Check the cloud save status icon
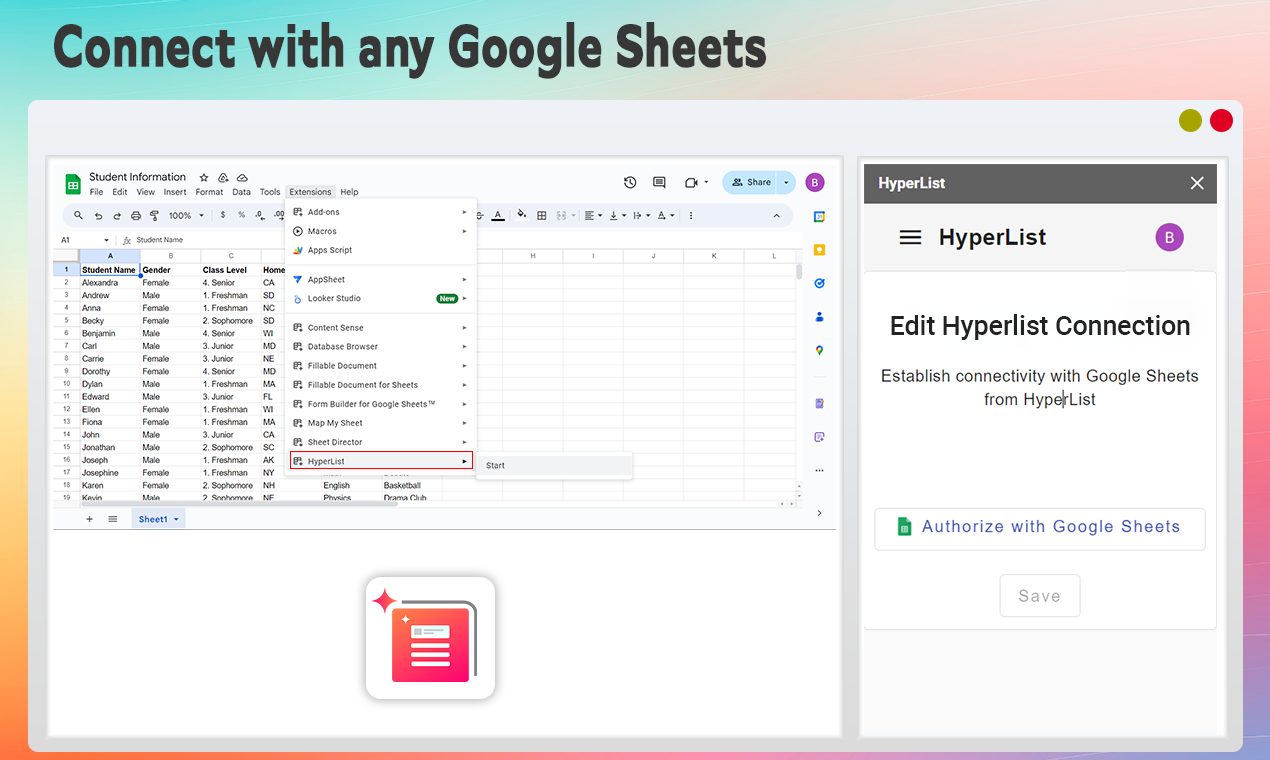This screenshot has height=760, width=1270. click(242, 177)
